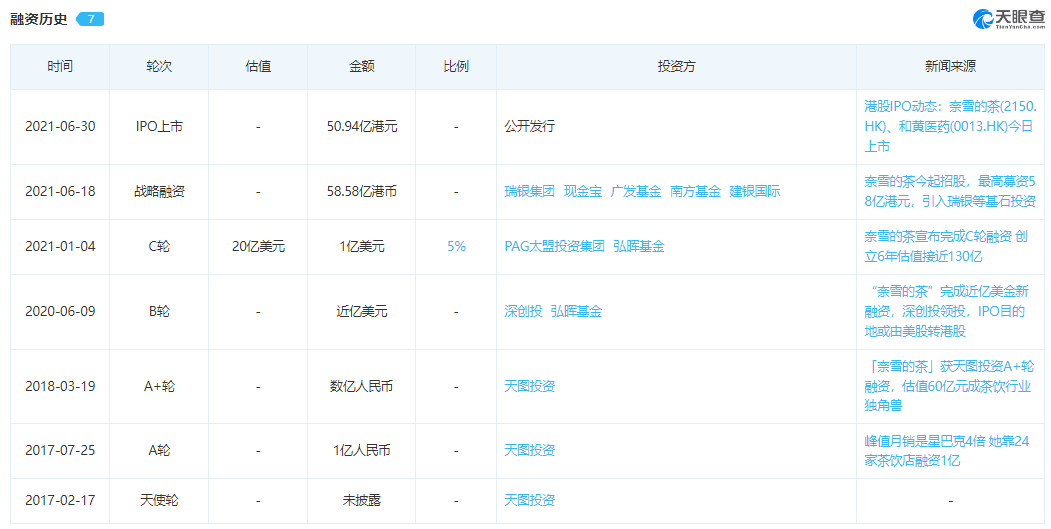Open investor link 瑞银集团
Image resolution: width=1051 pixels, height=529 pixels.
pos(530,192)
